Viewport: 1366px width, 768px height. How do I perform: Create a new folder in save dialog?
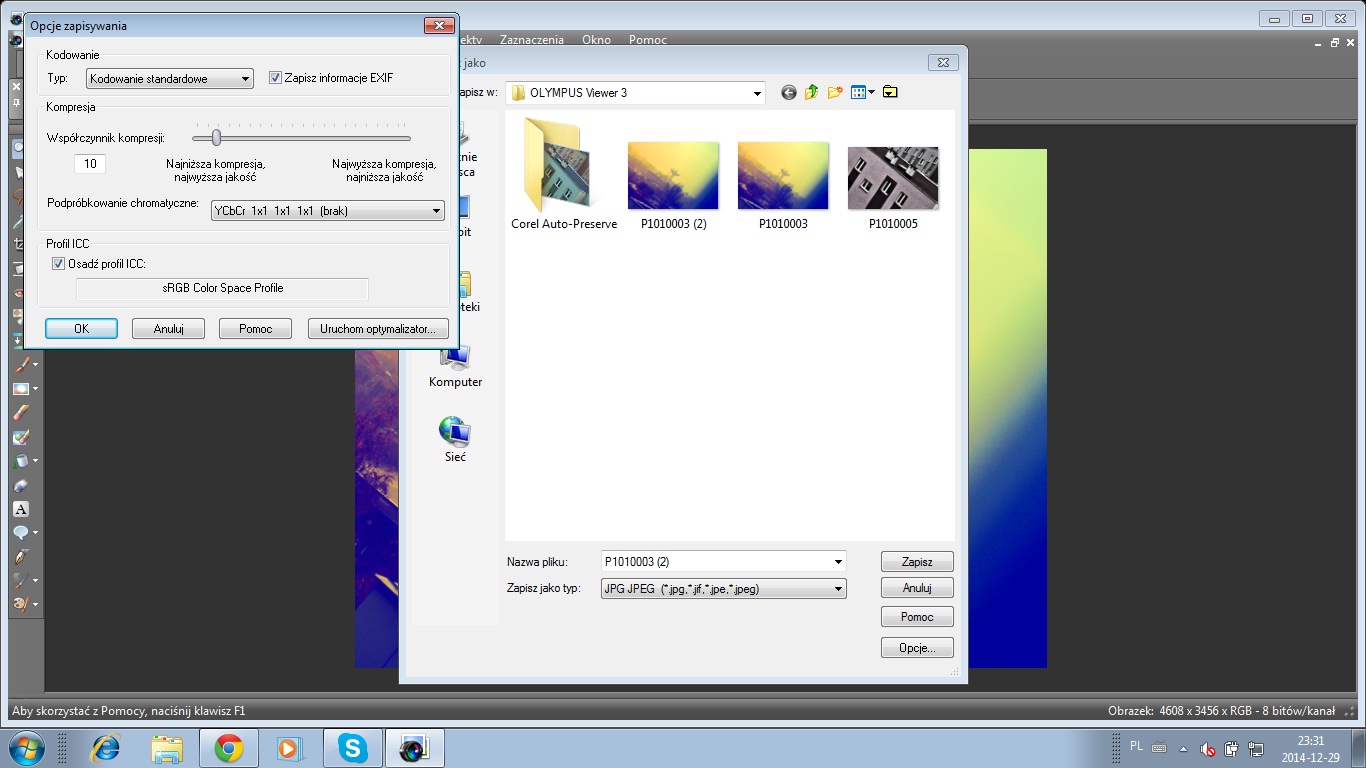tap(835, 92)
